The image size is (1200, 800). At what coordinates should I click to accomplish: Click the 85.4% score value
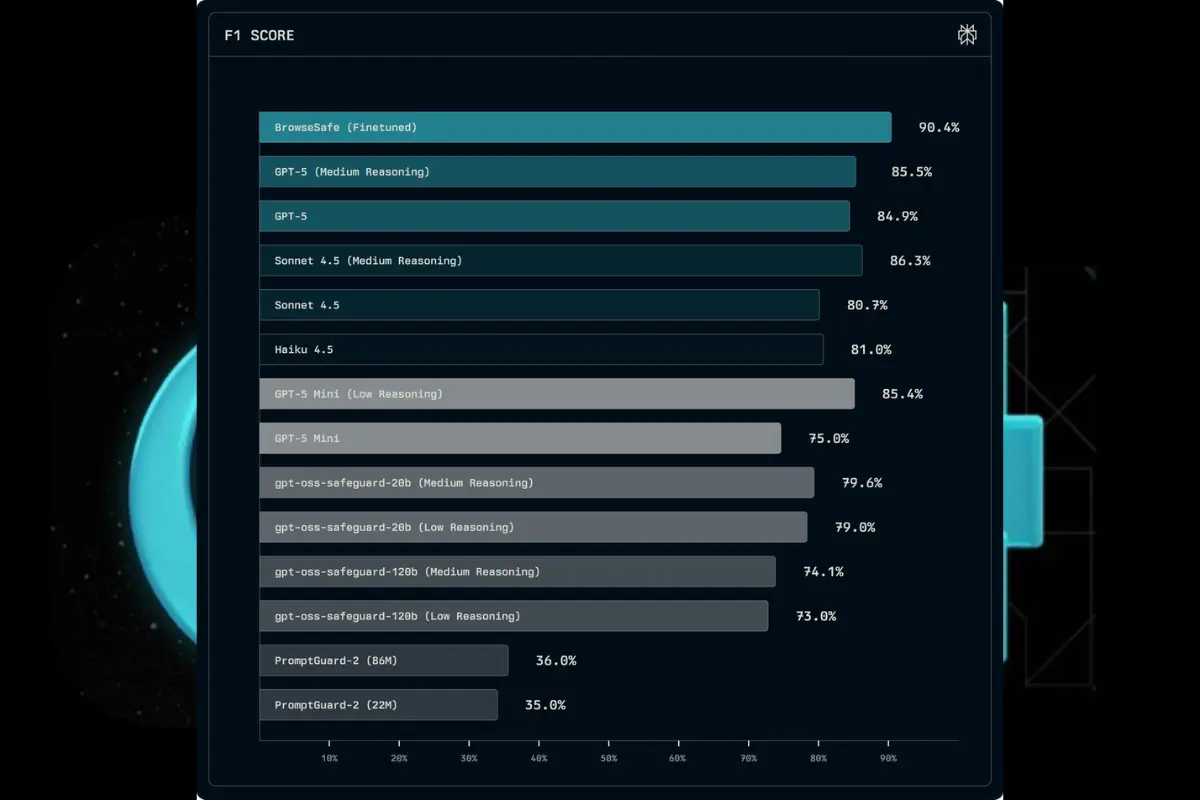click(902, 394)
